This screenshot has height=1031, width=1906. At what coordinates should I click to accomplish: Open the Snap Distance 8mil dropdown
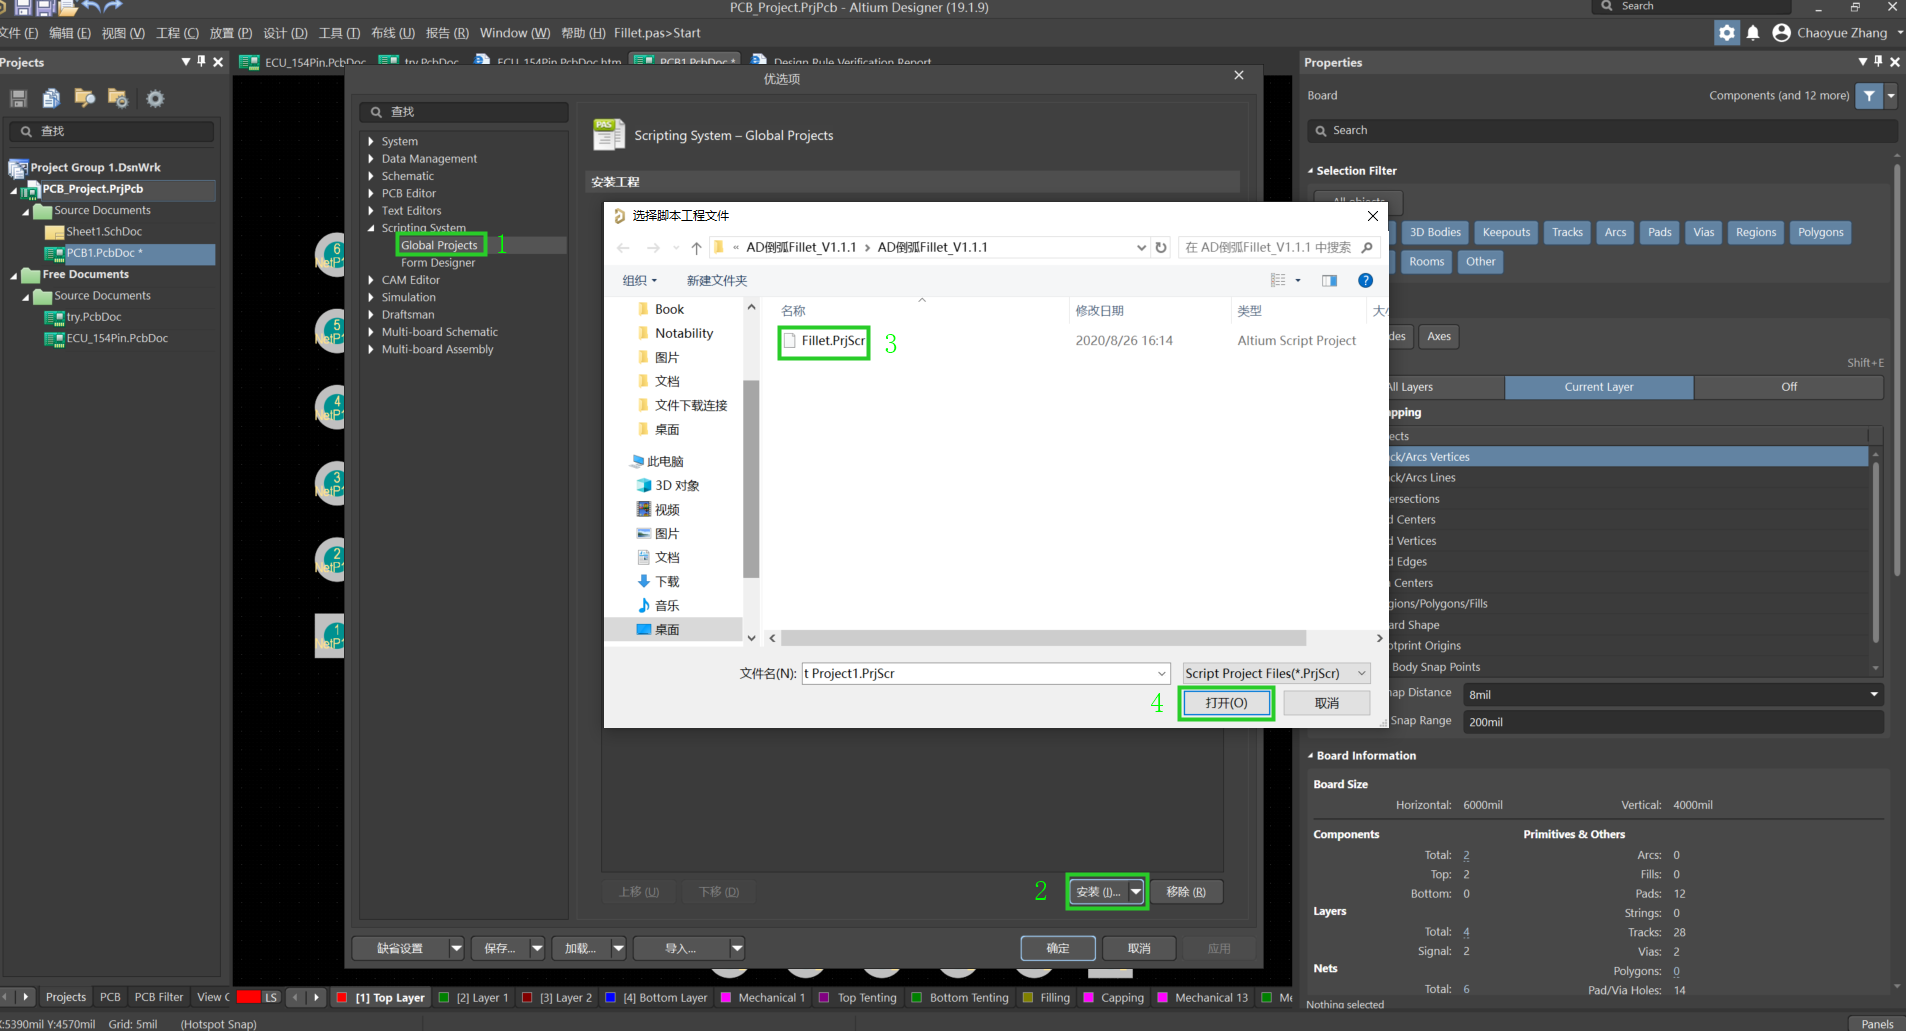1873,694
